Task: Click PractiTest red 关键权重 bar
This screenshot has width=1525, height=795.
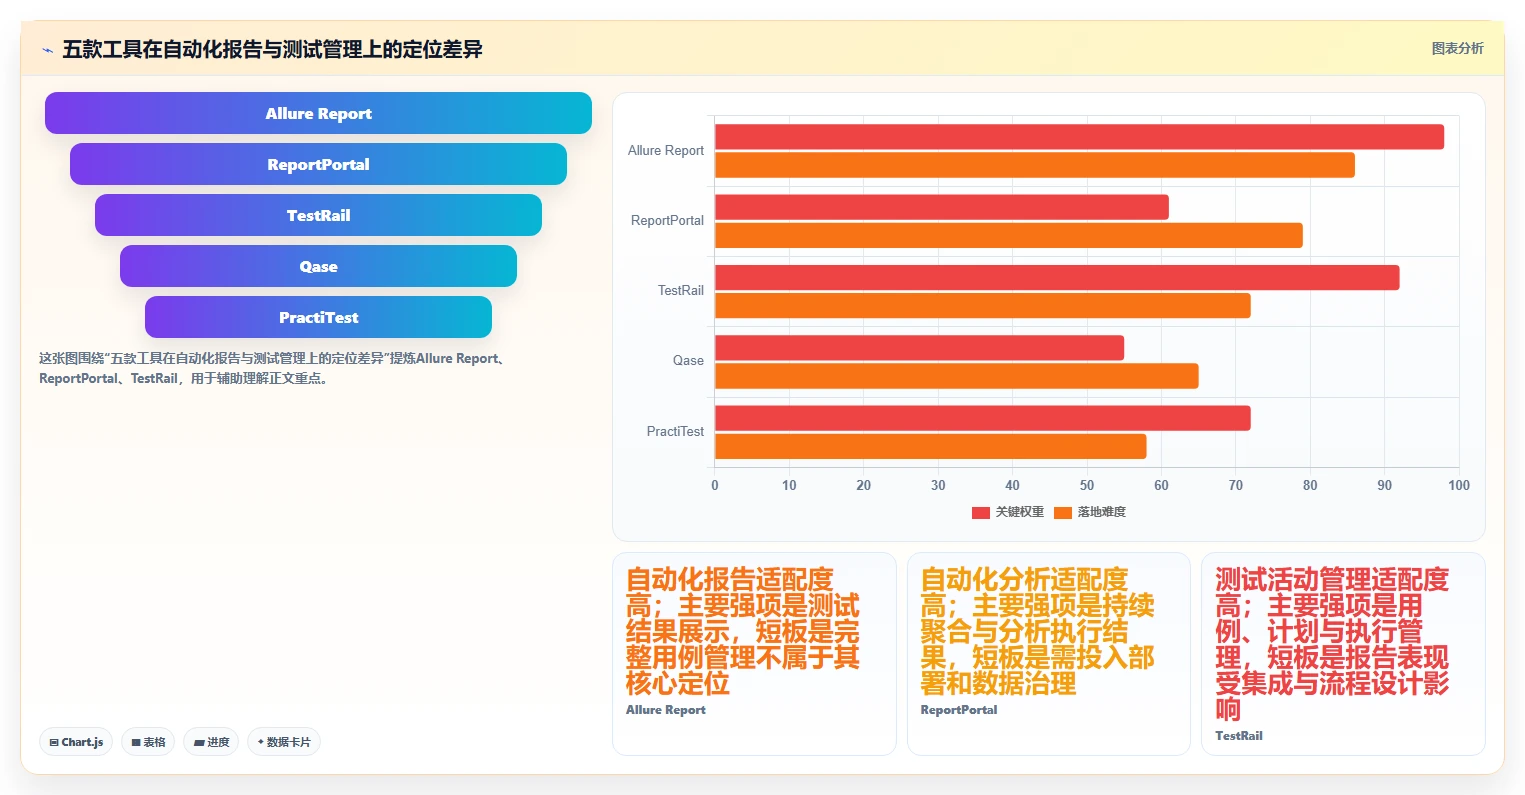Action: point(983,418)
